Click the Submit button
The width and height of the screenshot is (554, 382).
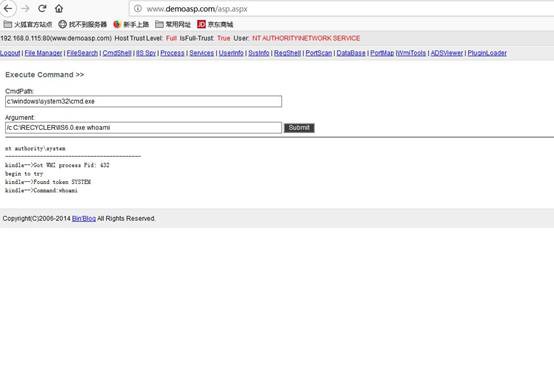point(299,128)
